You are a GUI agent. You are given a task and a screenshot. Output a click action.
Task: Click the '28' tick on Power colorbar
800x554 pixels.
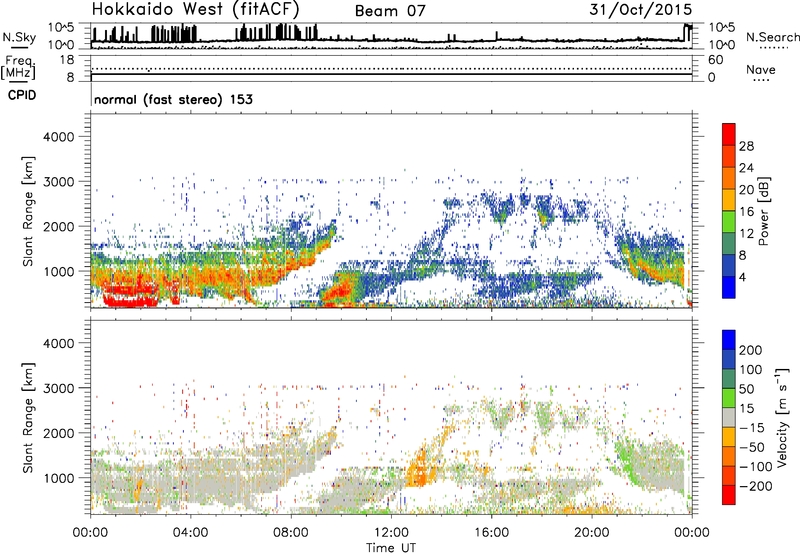(746, 146)
